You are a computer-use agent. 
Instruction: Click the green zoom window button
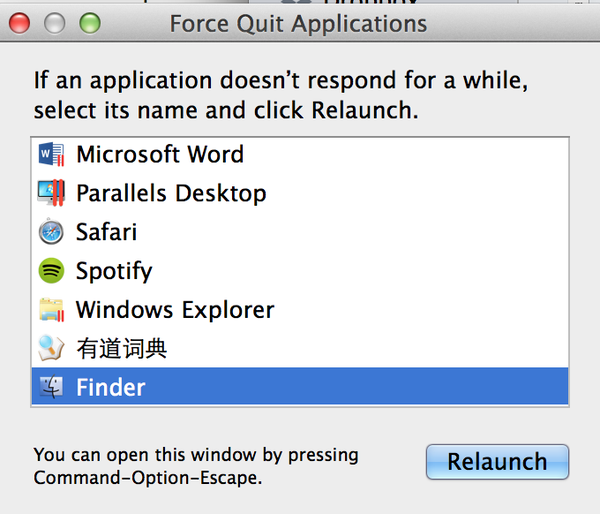(x=90, y=23)
